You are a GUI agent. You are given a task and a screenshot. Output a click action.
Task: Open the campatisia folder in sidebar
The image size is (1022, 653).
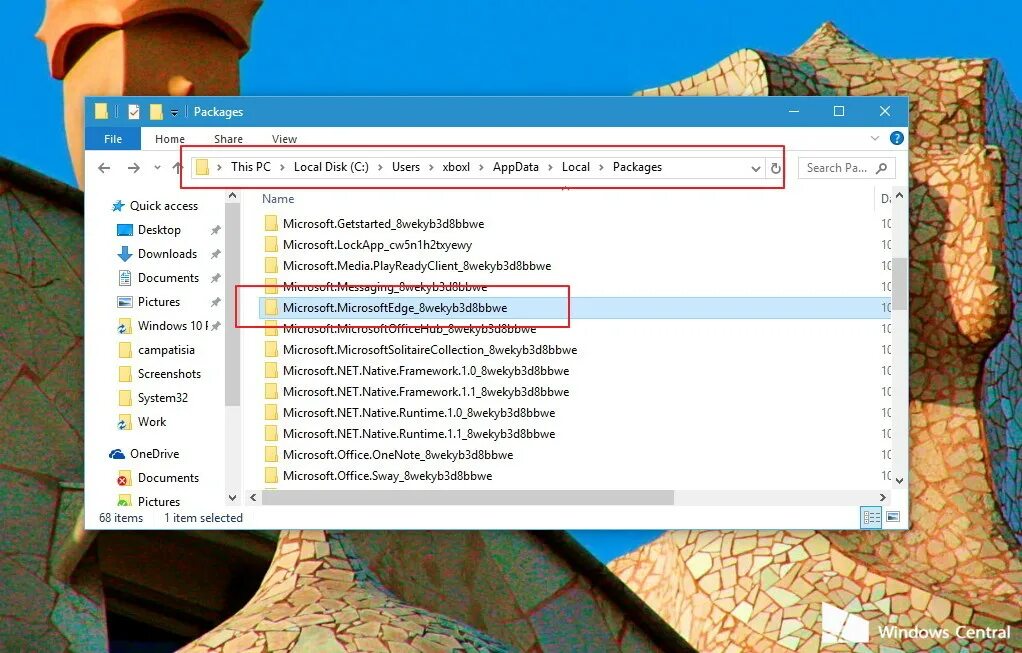[x=166, y=350]
